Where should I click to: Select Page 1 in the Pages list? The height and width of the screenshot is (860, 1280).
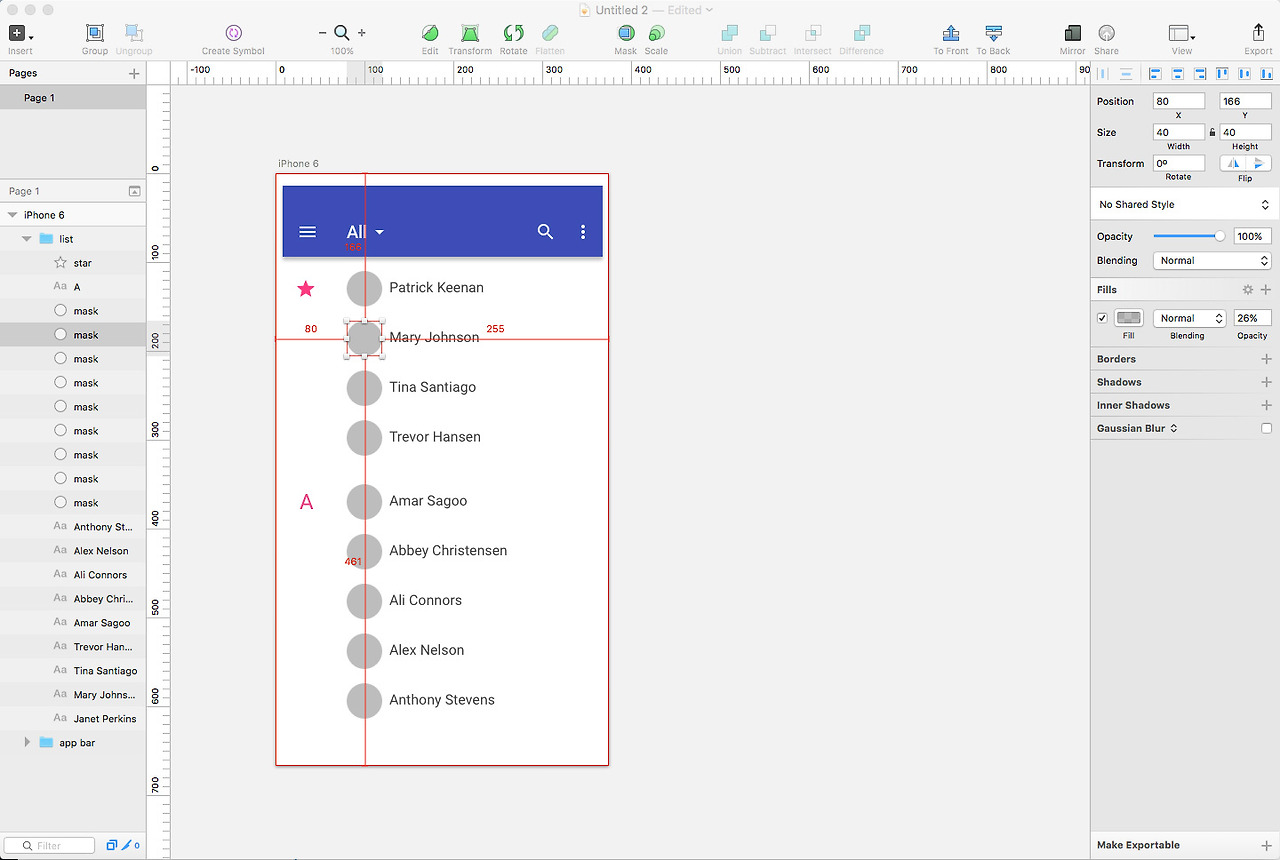tap(73, 98)
